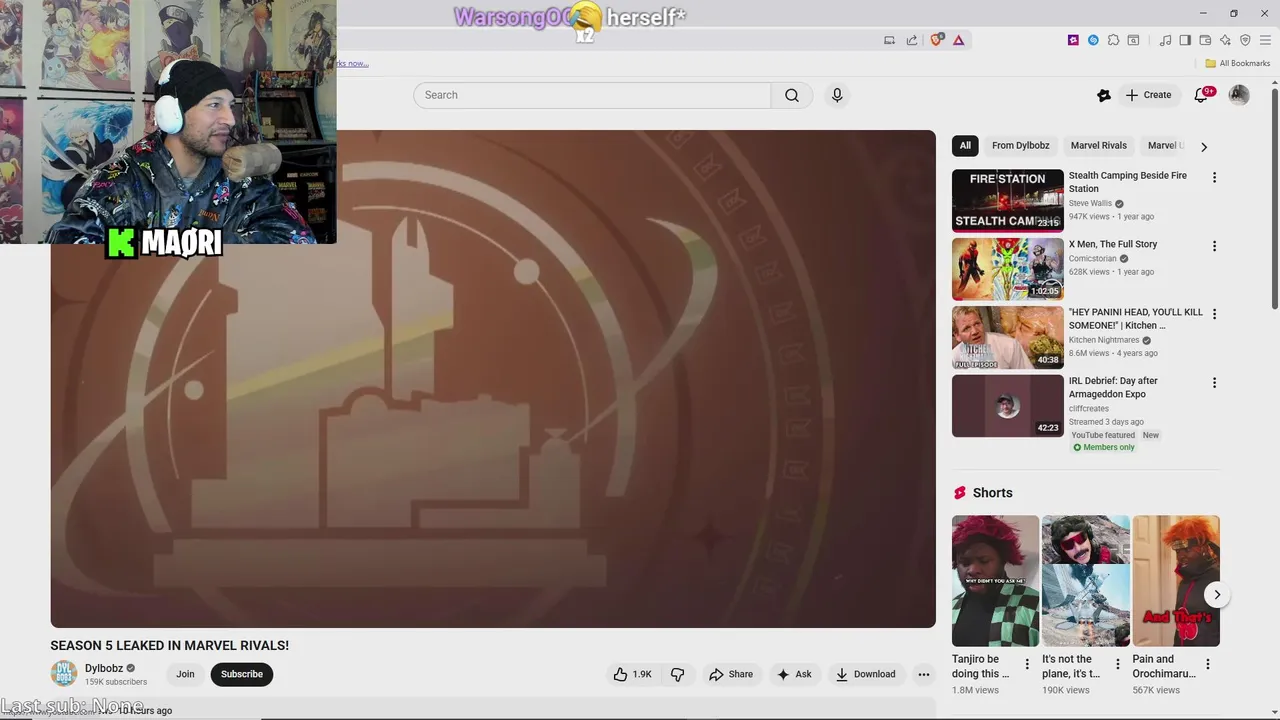Click the Subscribe button
The image size is (1280, 720).
pos(242,674)
